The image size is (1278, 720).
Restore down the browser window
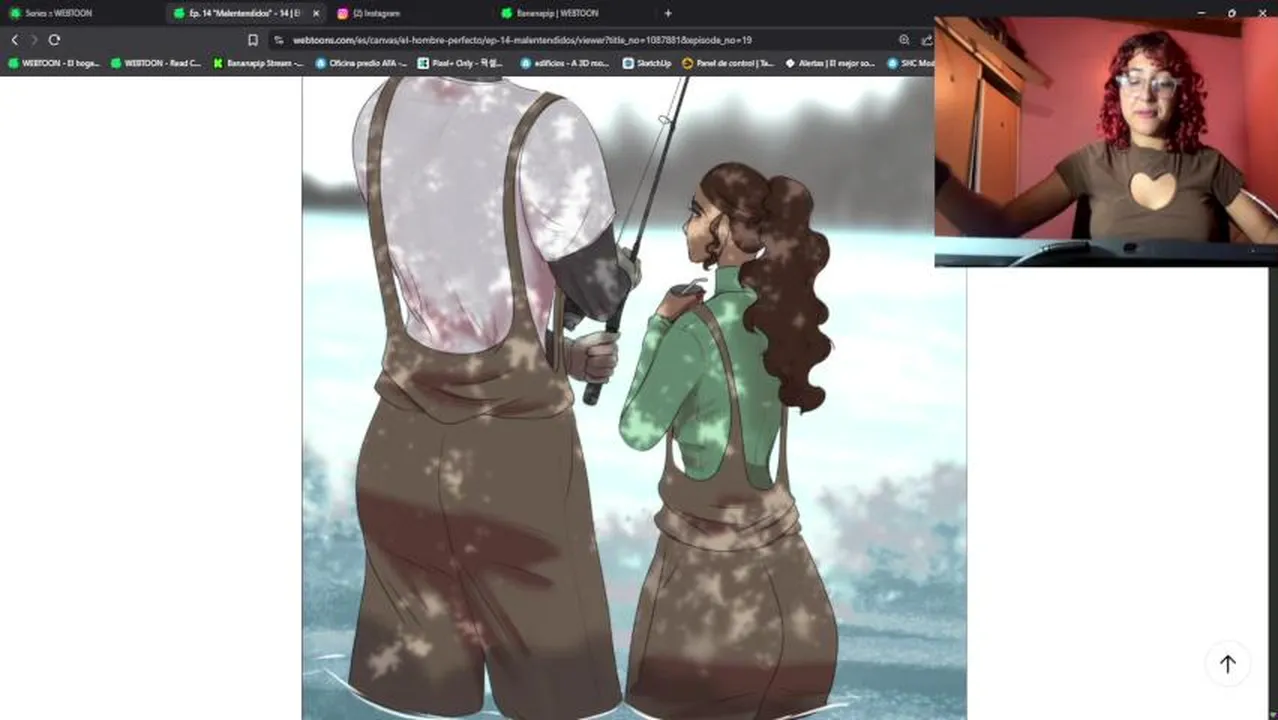[1231, 13]
